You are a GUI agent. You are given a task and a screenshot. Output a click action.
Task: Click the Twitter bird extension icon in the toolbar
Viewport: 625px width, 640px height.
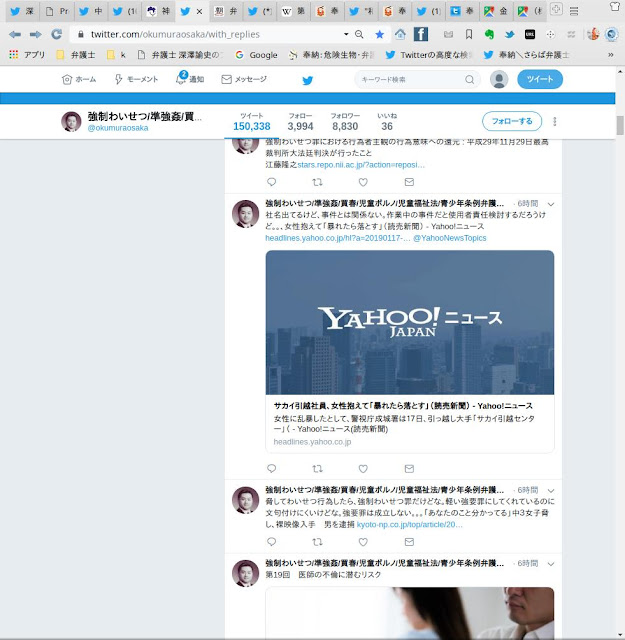click(x=509, y=35)
